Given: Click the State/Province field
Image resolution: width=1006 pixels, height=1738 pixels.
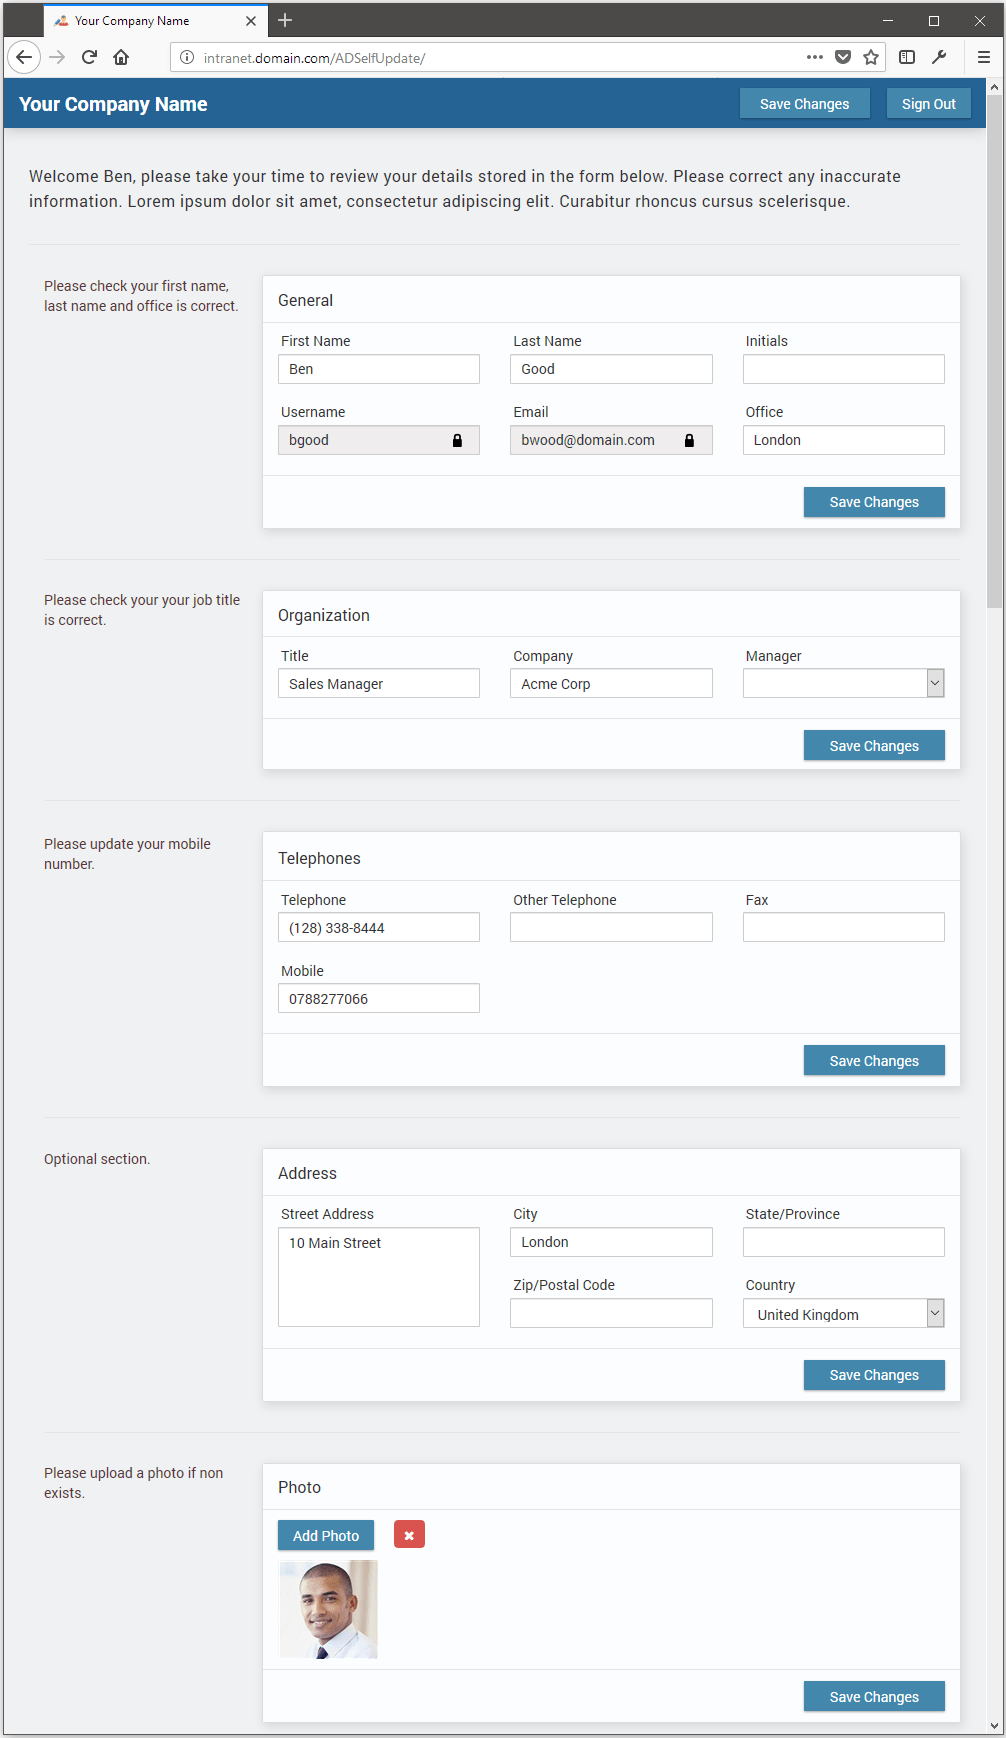Looking at the screenshot, I should tap(843, 1242).
